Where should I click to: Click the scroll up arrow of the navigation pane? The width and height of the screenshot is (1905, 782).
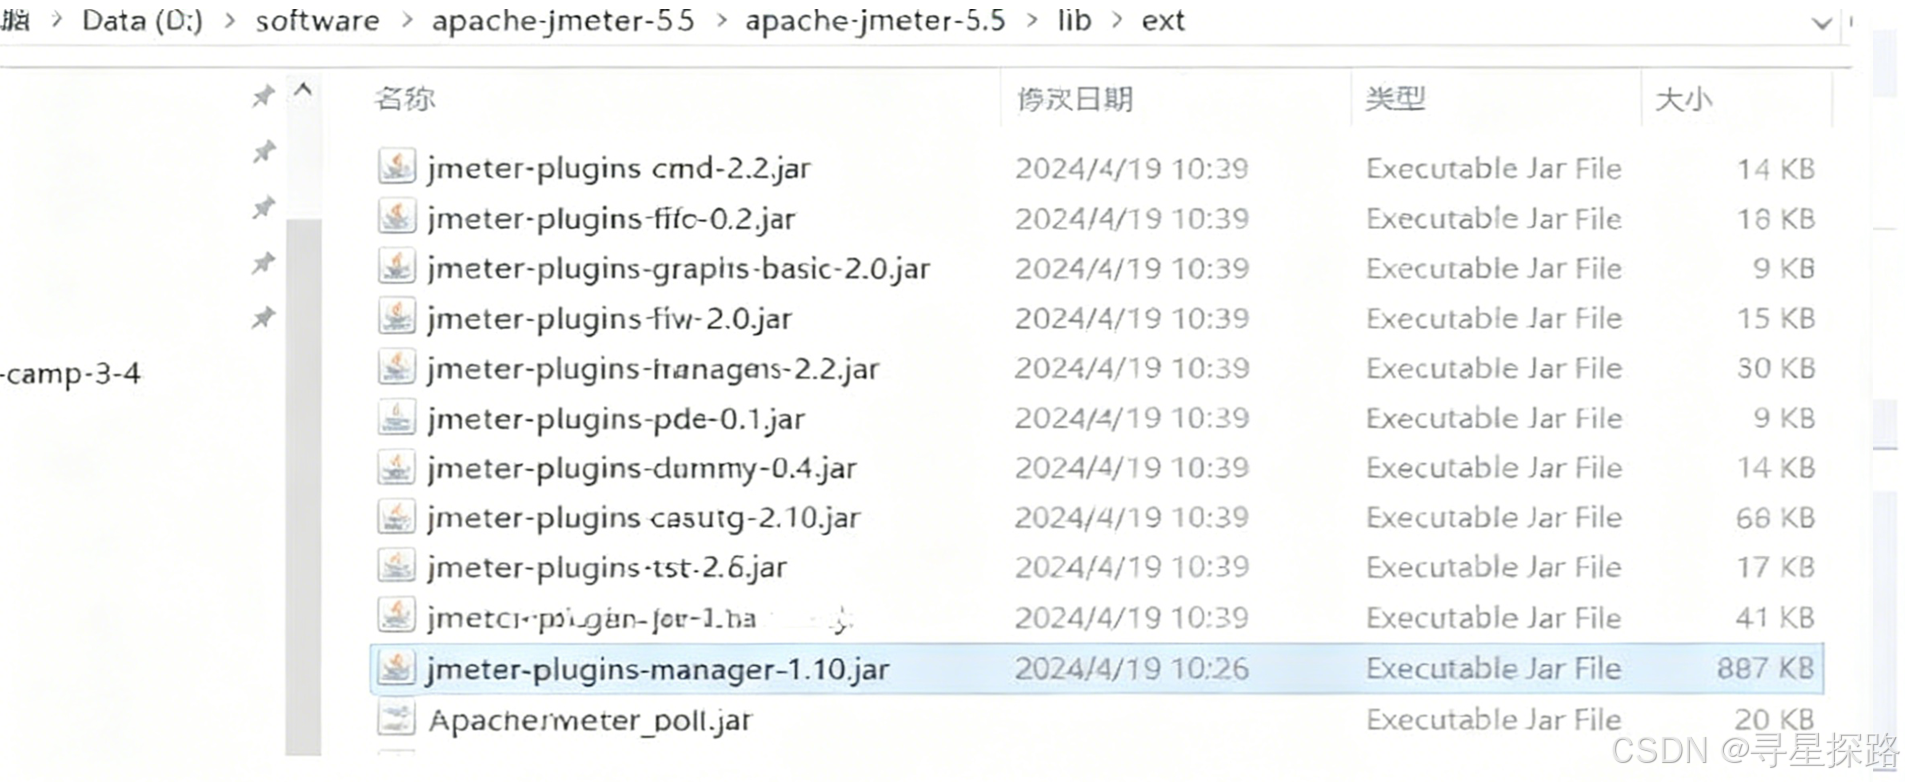pos(303,92)
